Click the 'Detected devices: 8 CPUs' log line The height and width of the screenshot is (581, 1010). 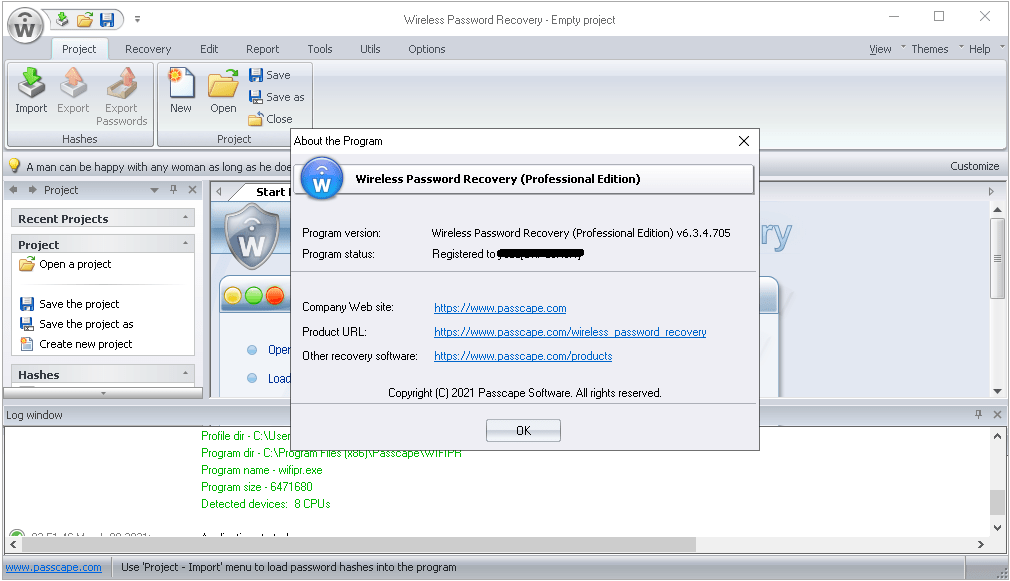tap(265, 504)
